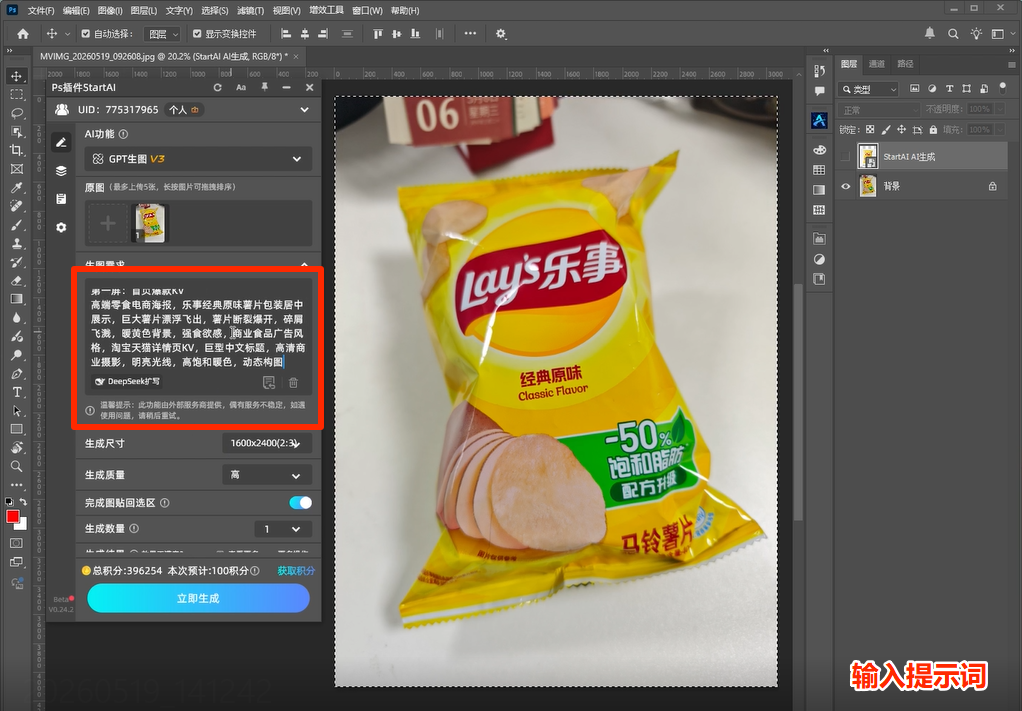
Task: Toggle the 自动选择 checkbox
Action: coord(85,34)
